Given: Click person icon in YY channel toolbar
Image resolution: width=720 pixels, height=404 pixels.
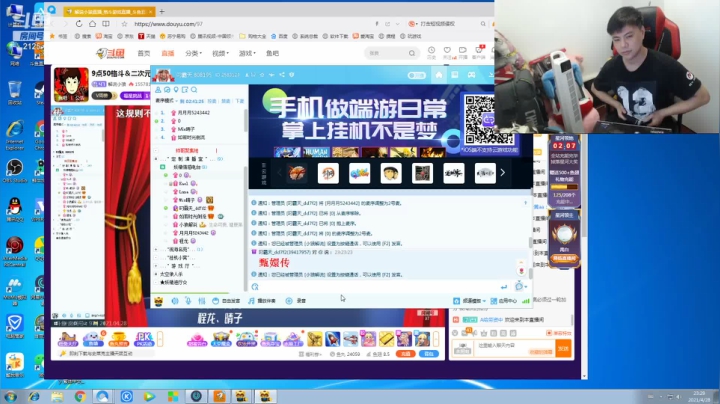Looking at the screenshot, I should [x=158, y=90].
